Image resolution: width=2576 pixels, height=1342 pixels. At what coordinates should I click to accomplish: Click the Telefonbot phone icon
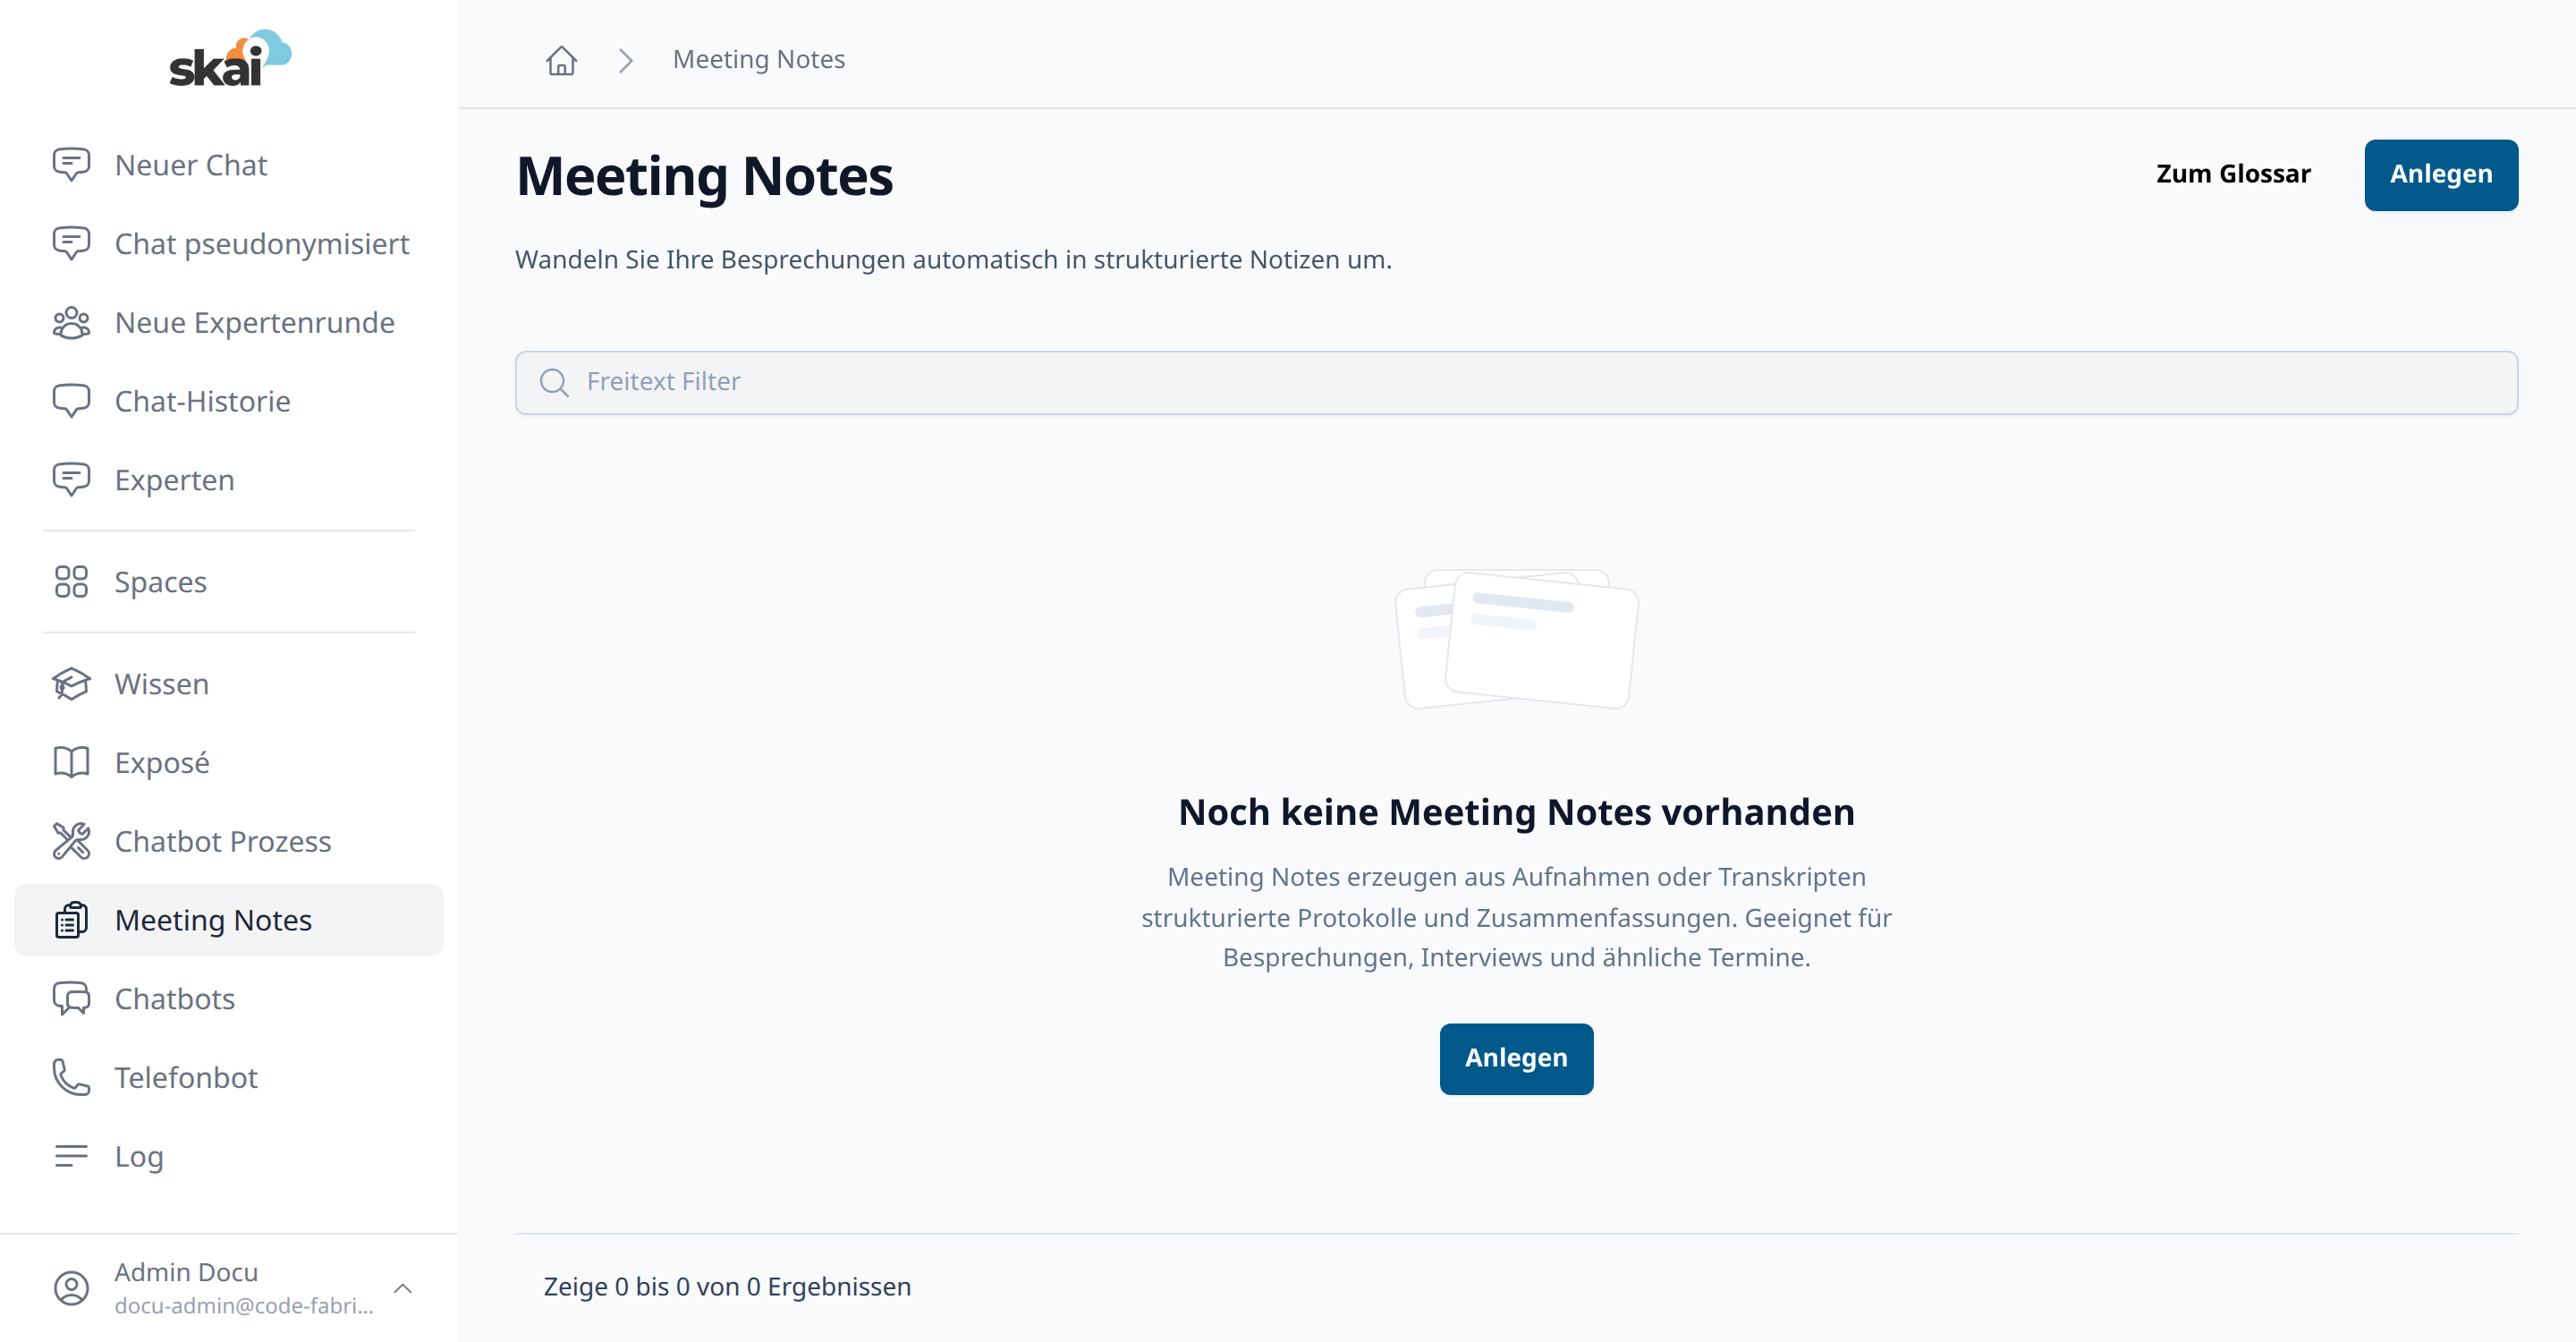pos(71,1077)
